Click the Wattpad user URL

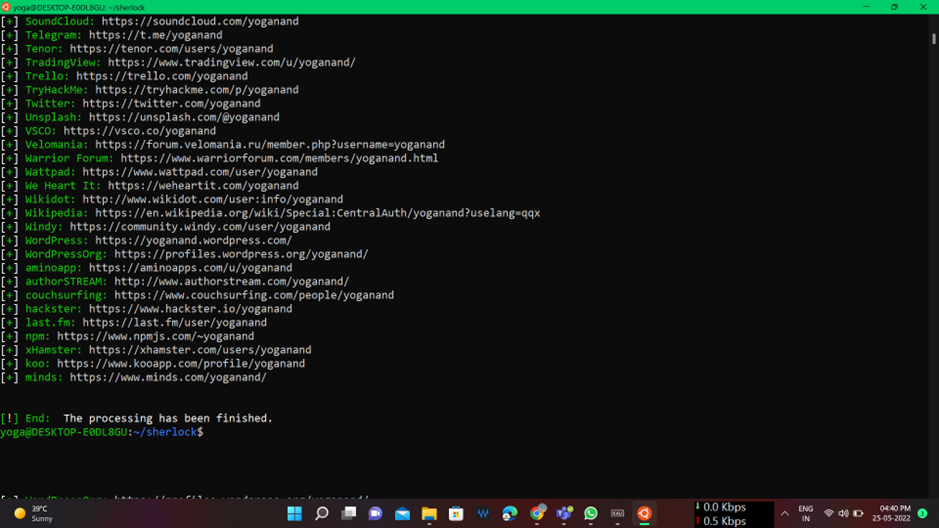200,172
